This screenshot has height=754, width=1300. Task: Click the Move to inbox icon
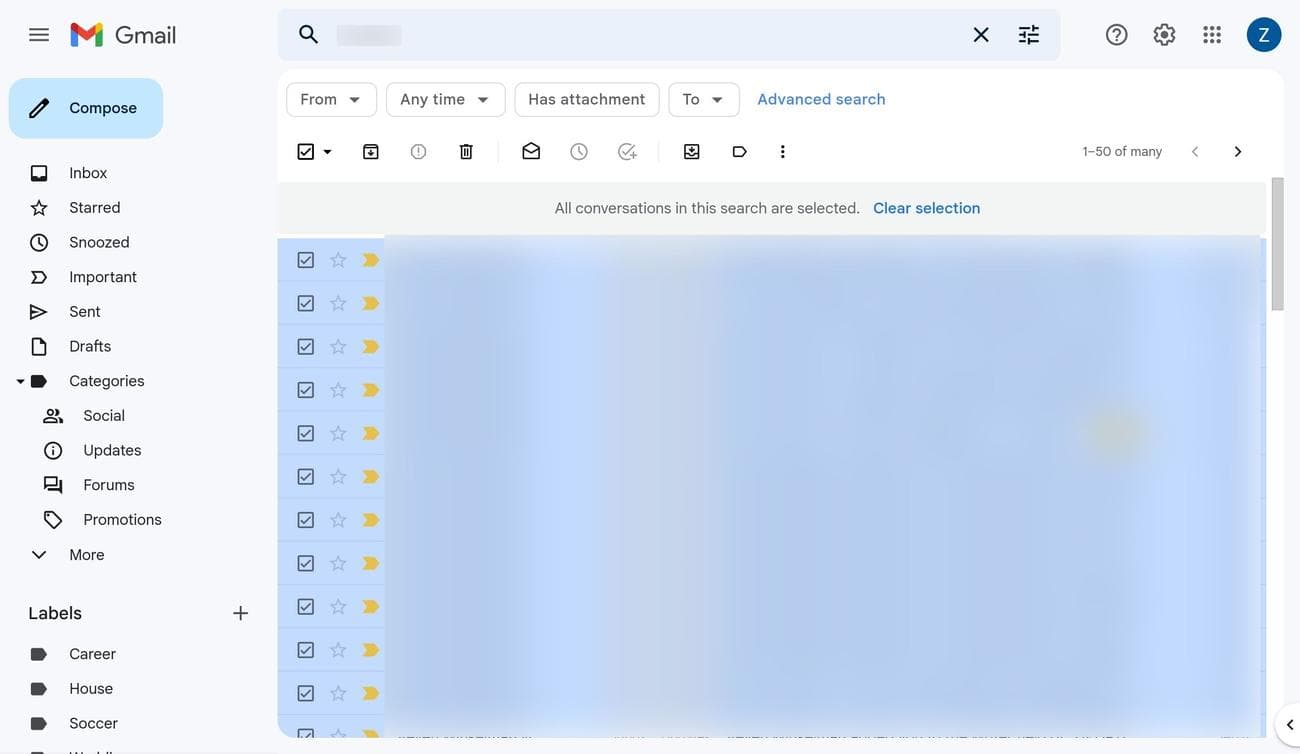[691, 152]
